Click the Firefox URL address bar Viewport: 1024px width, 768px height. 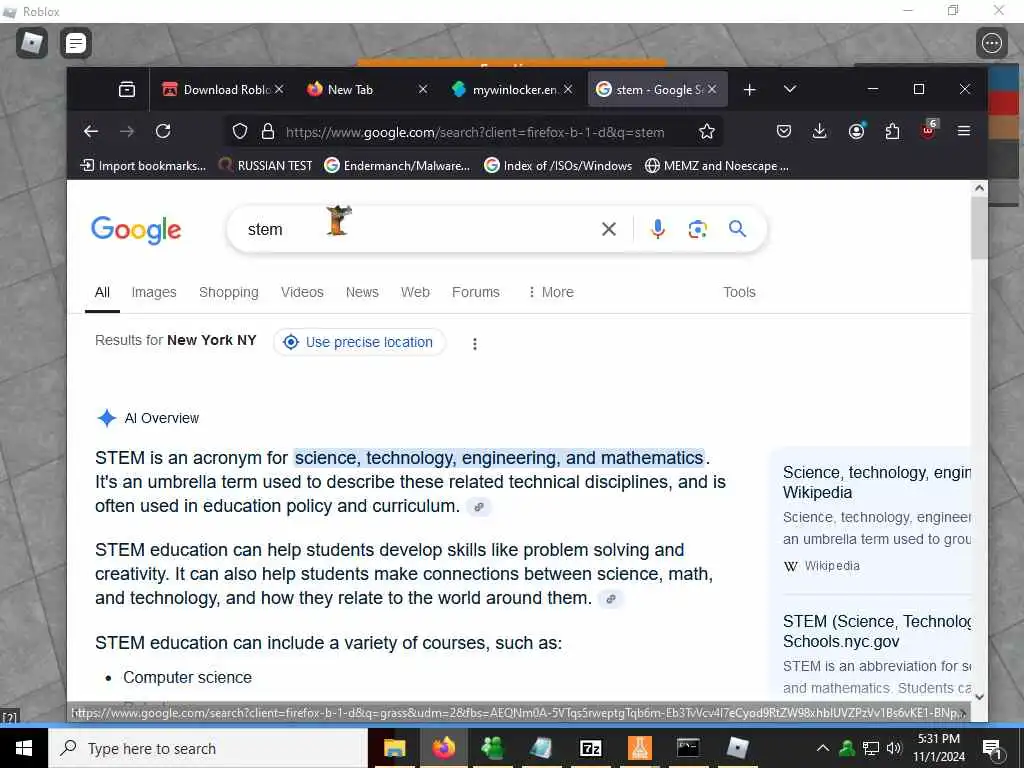click(475, 132)
